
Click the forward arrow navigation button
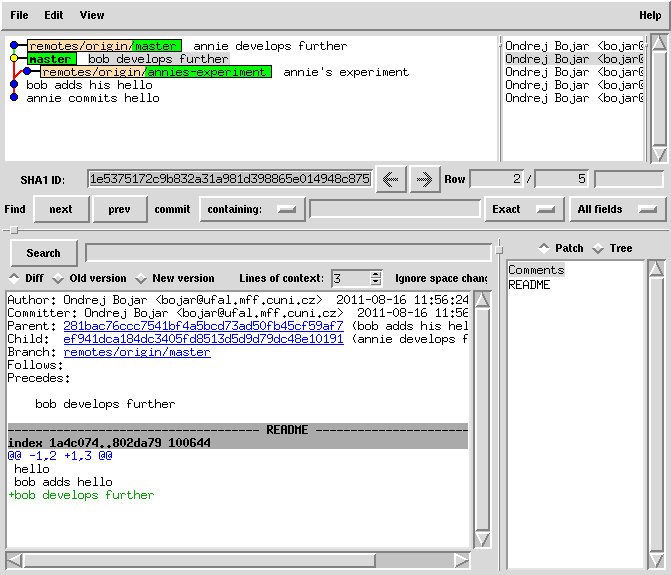424,179
